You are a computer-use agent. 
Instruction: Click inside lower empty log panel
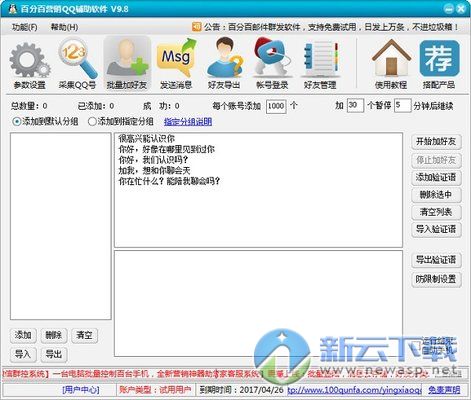(258, 304)
